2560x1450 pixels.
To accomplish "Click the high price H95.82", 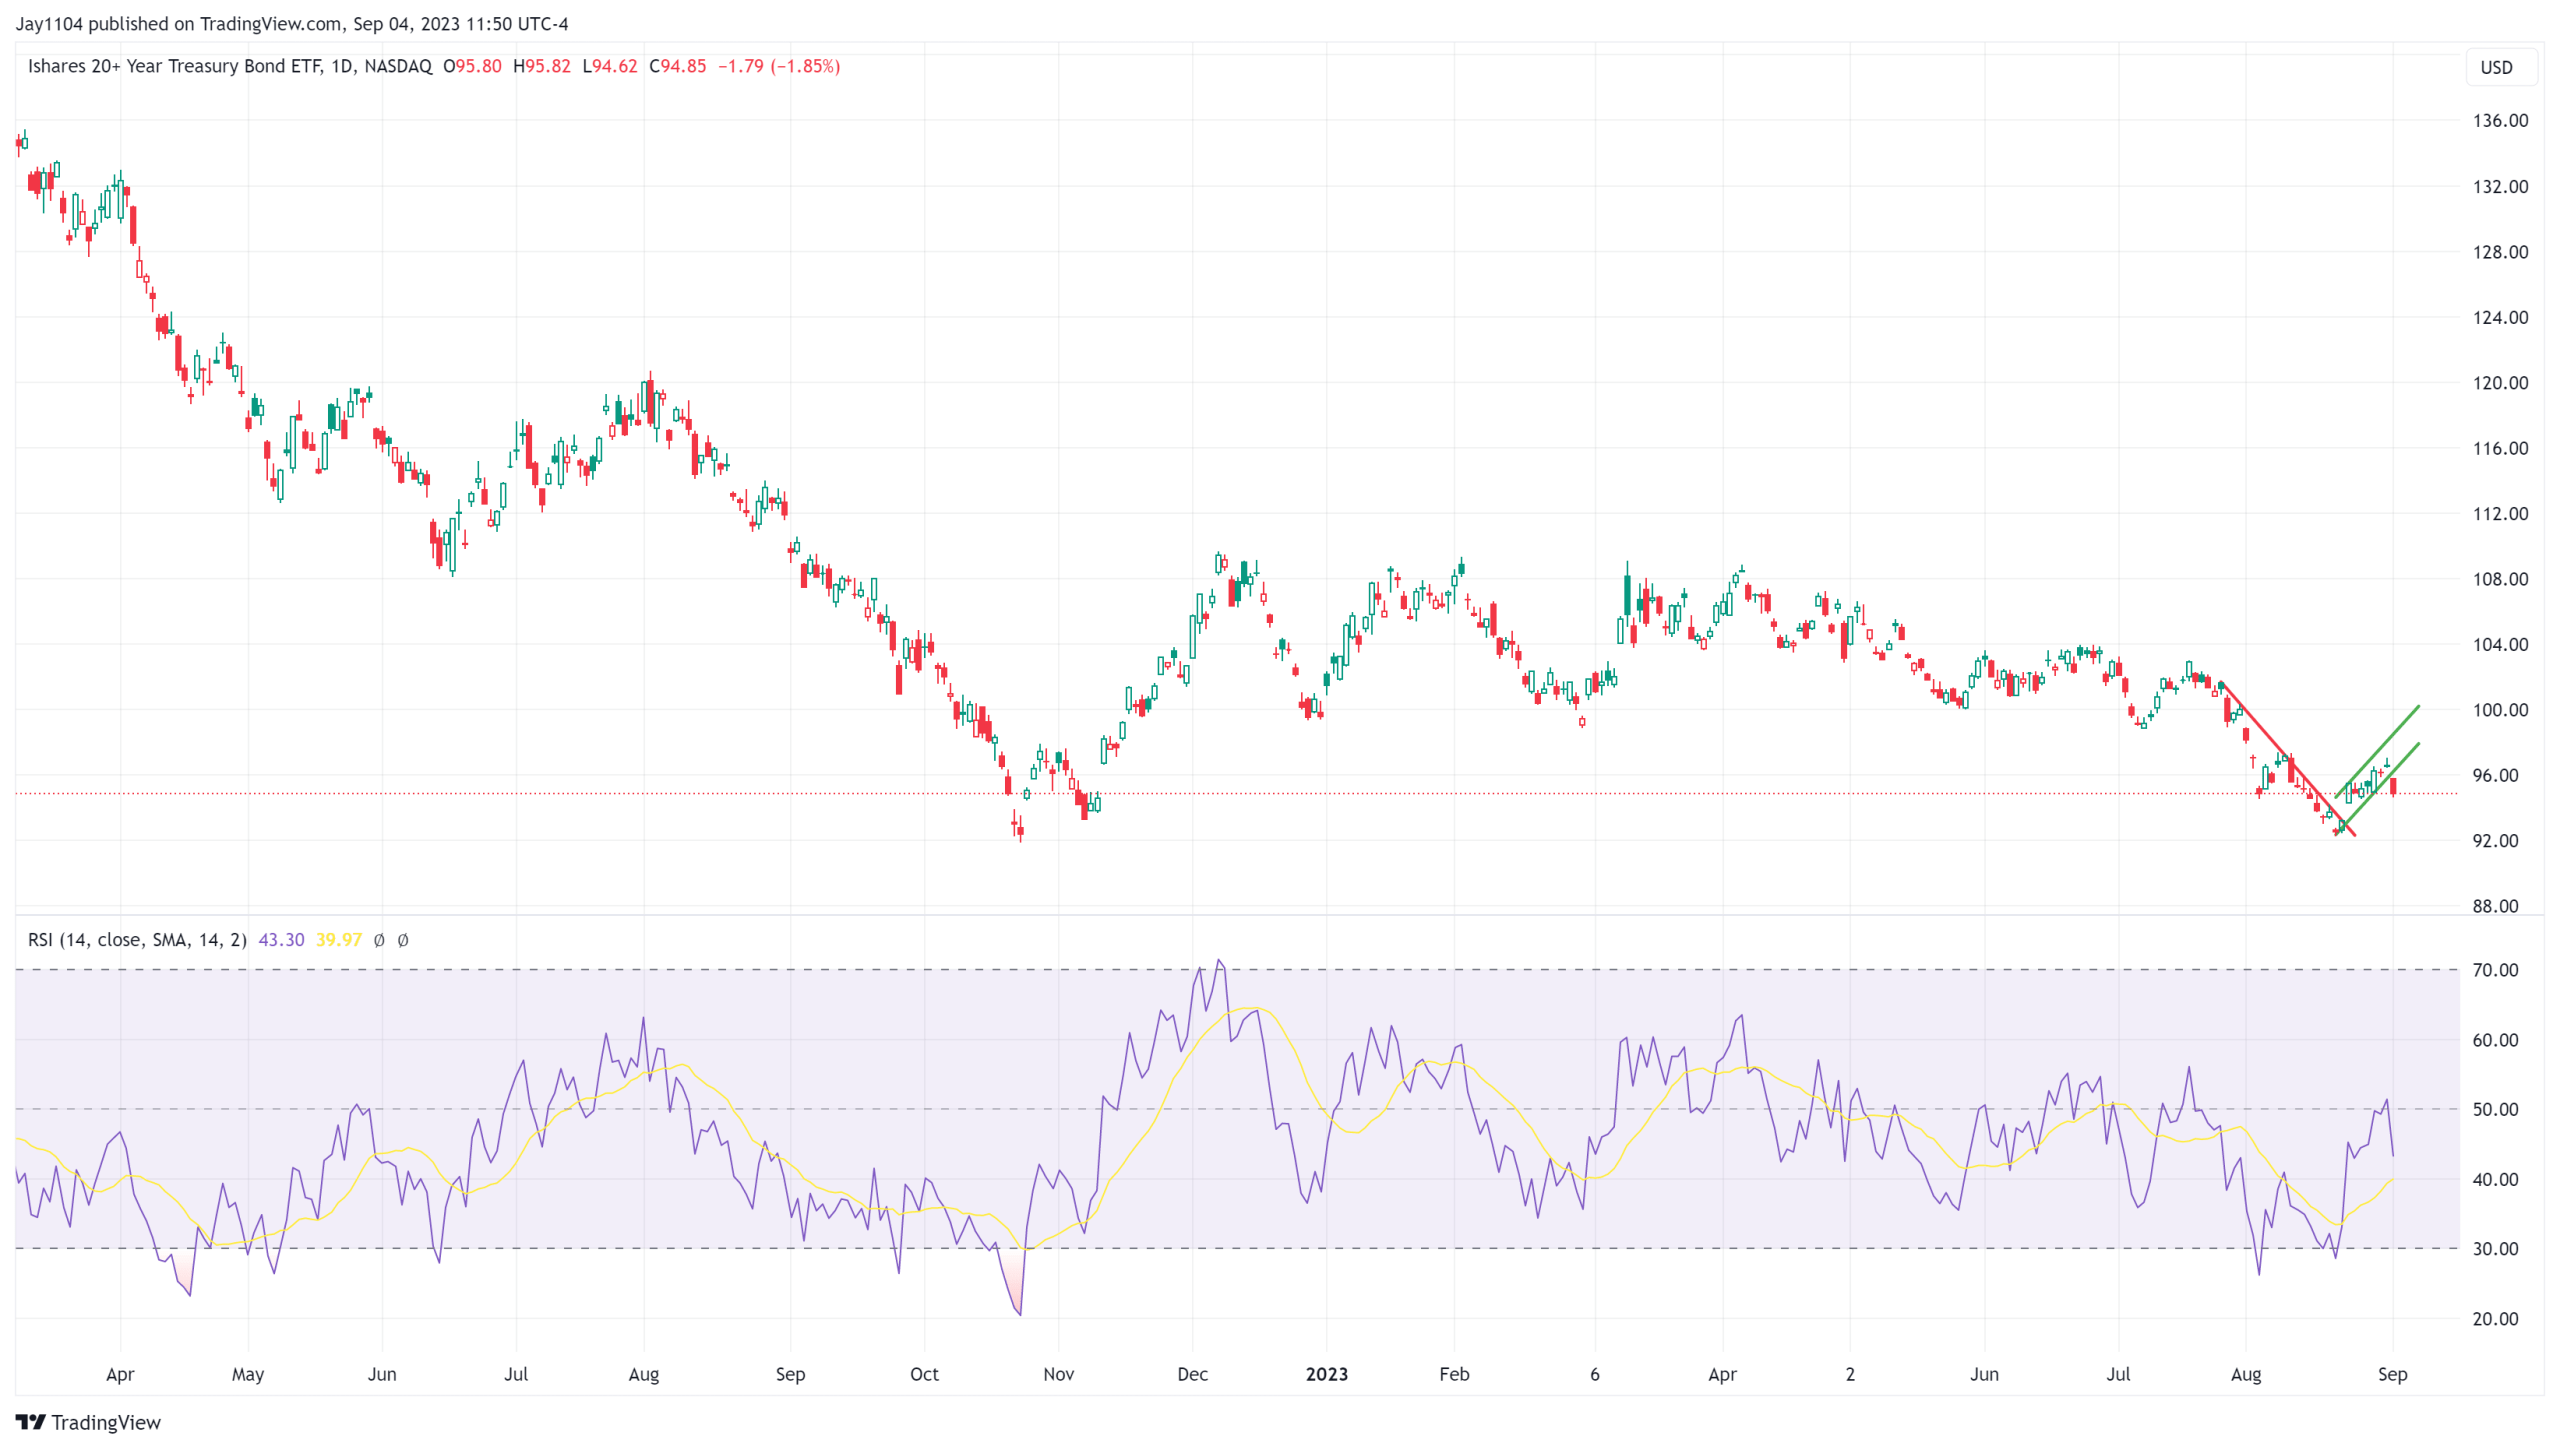I will pyautogui.click(x=541, y=66).
